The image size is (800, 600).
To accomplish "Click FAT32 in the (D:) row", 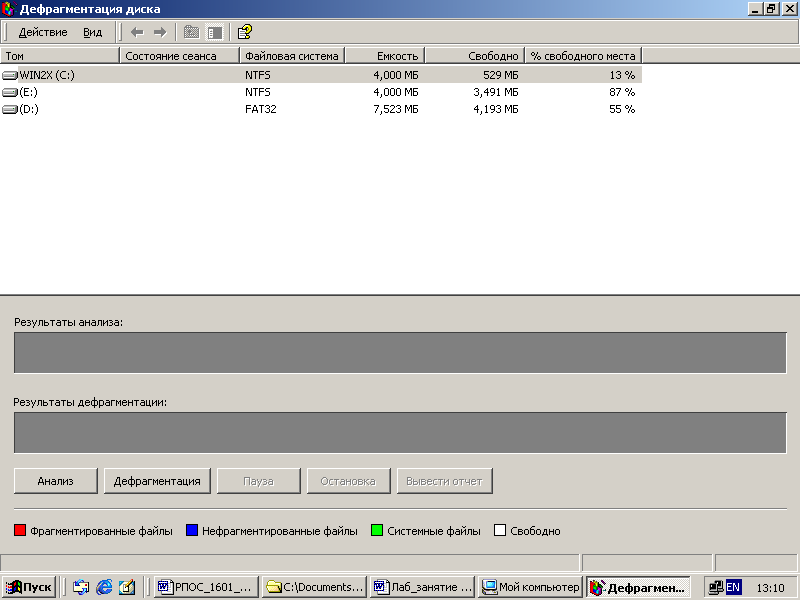I will [x=261, y=109].
